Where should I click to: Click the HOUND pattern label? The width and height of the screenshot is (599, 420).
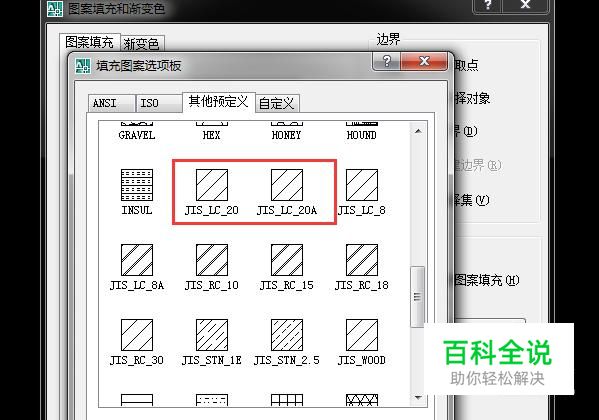(361, 135)
